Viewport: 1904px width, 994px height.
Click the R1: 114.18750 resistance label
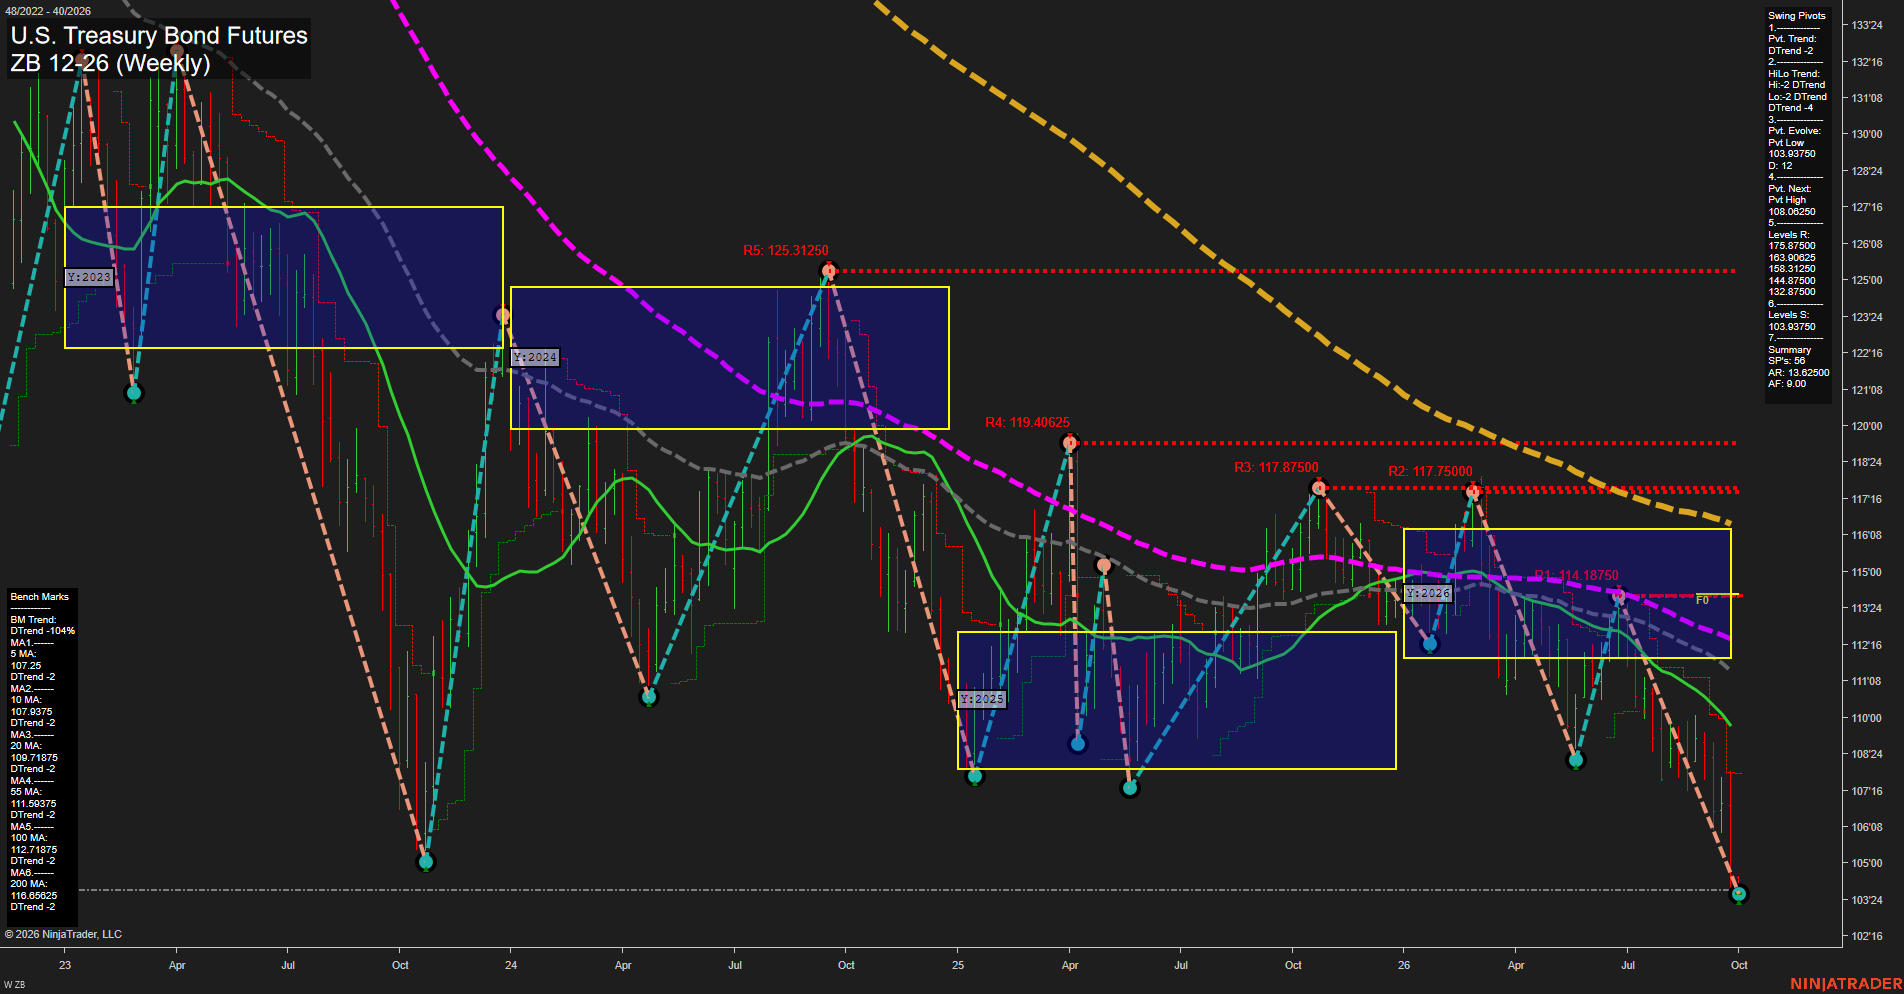coord(1577,575)
